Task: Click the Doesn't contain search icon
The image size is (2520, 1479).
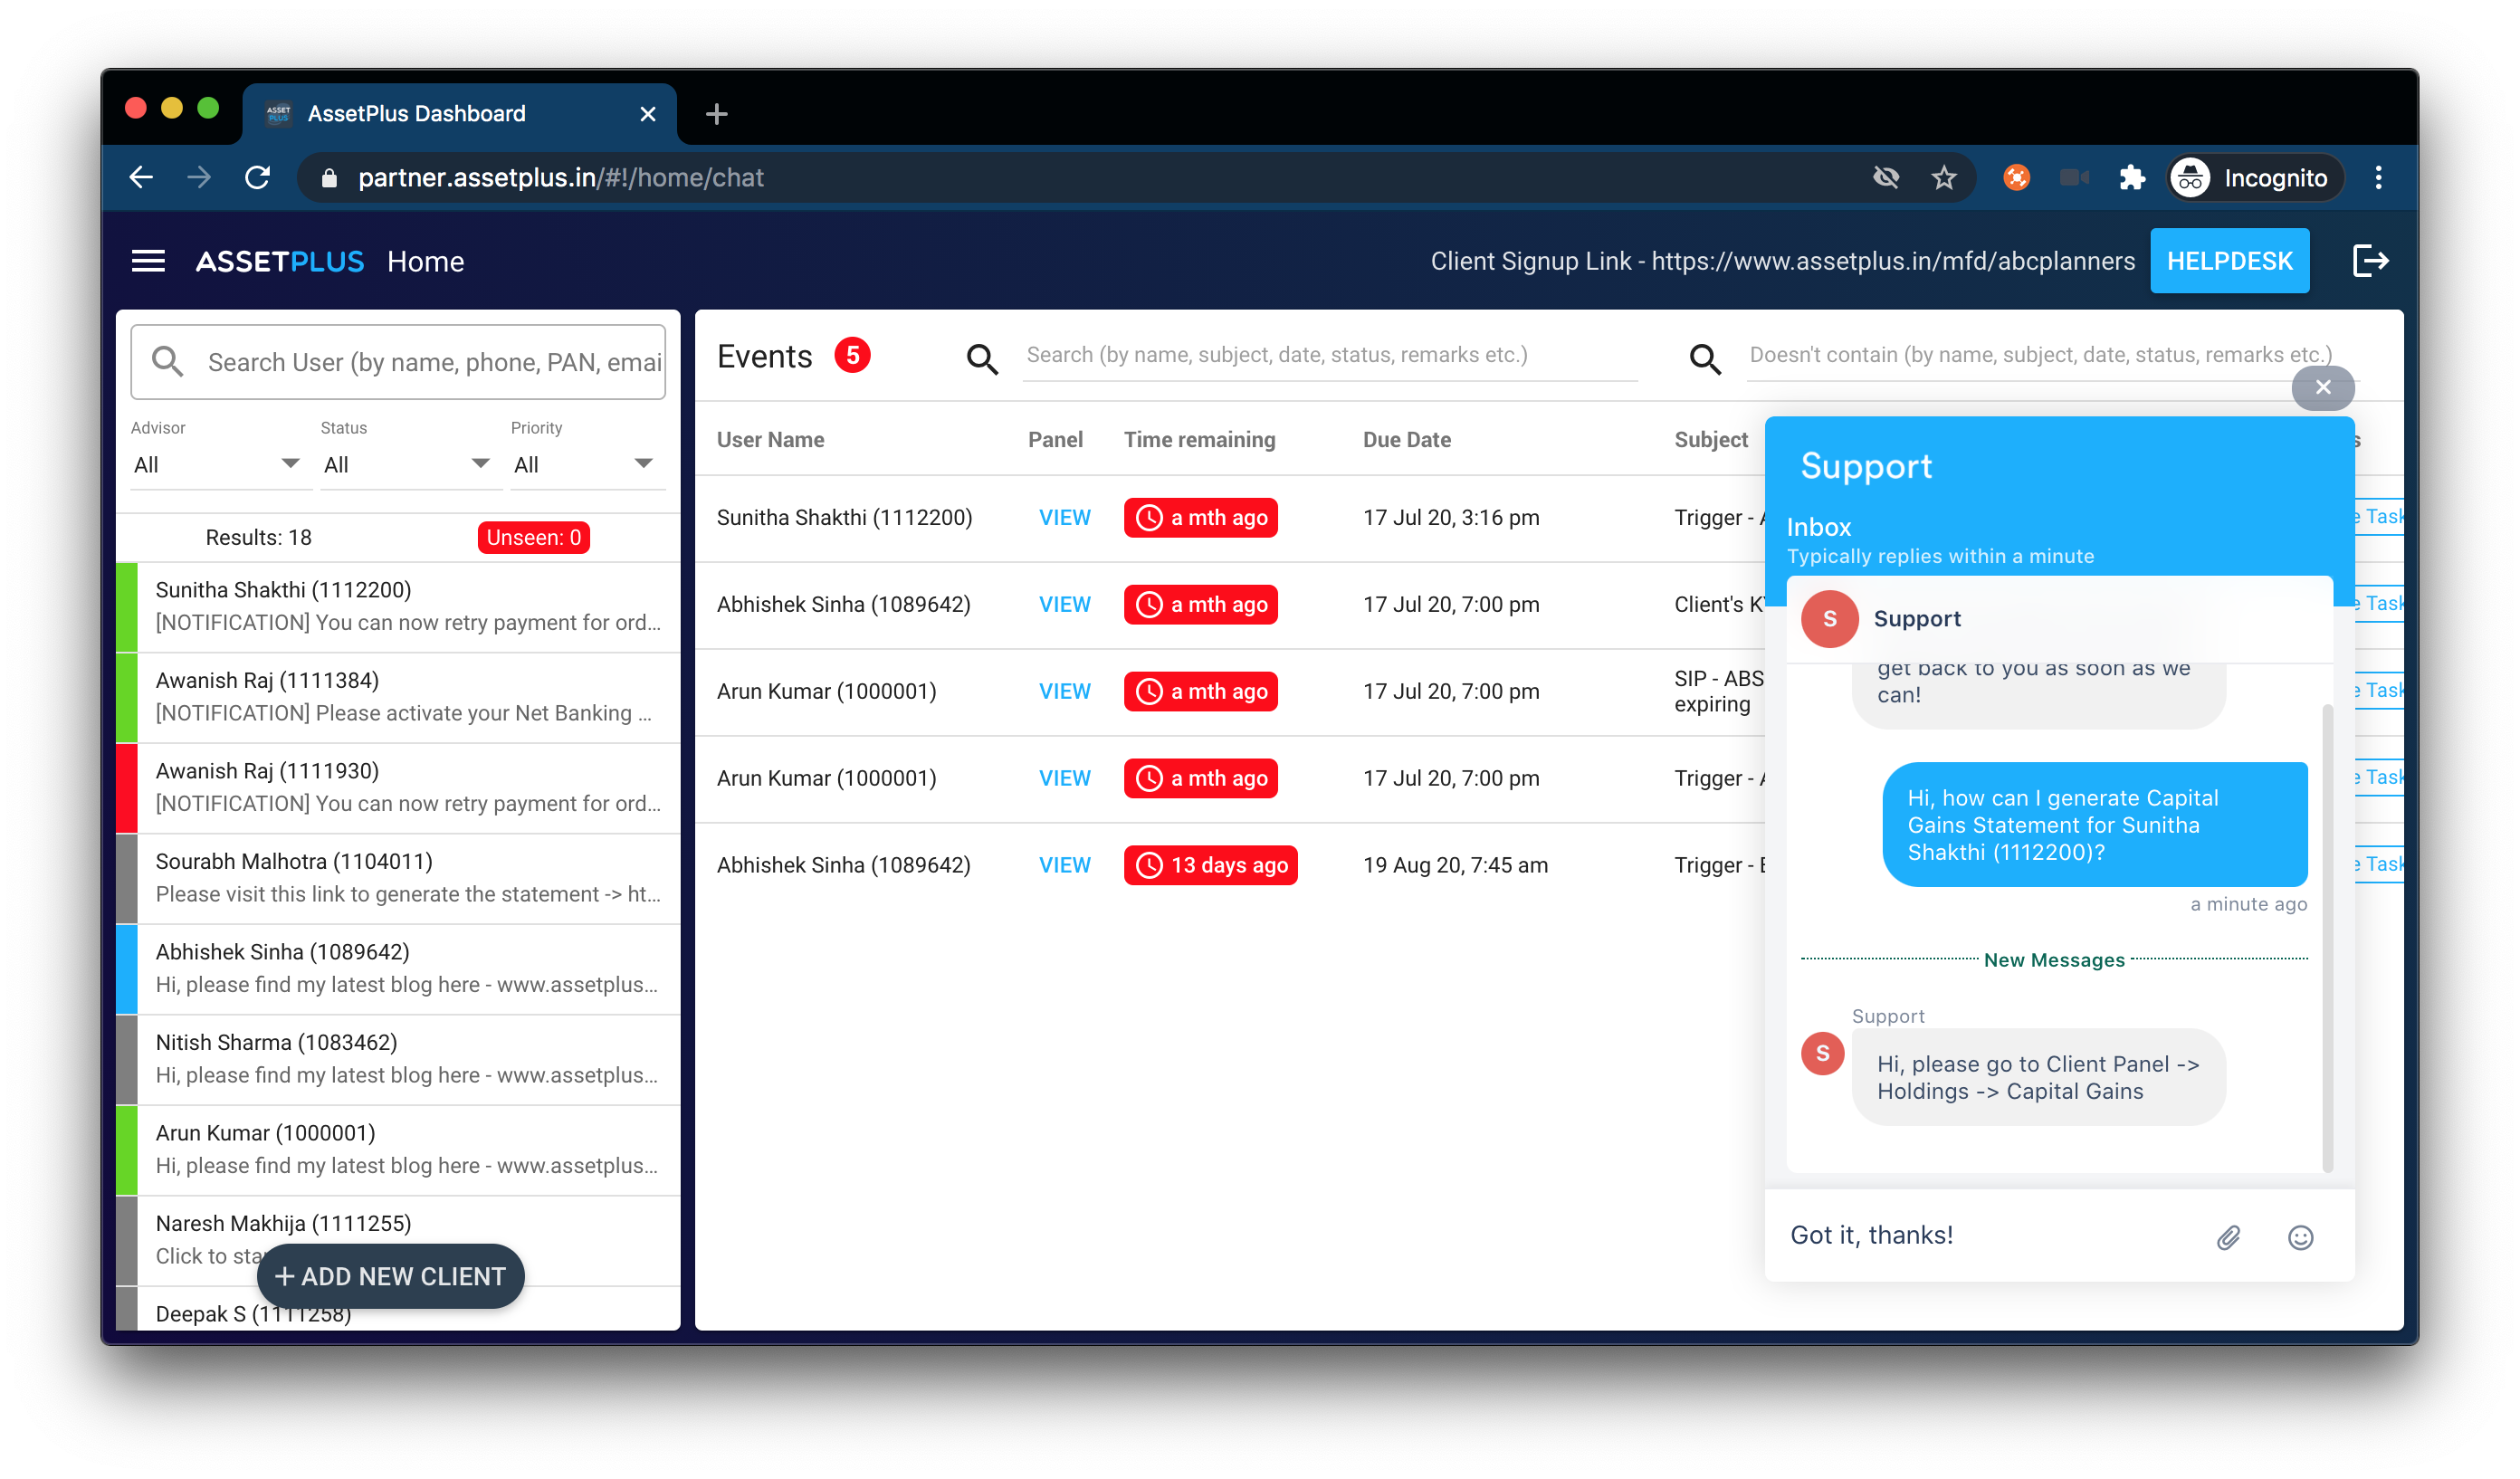Action: click(x=1705, y=358)
